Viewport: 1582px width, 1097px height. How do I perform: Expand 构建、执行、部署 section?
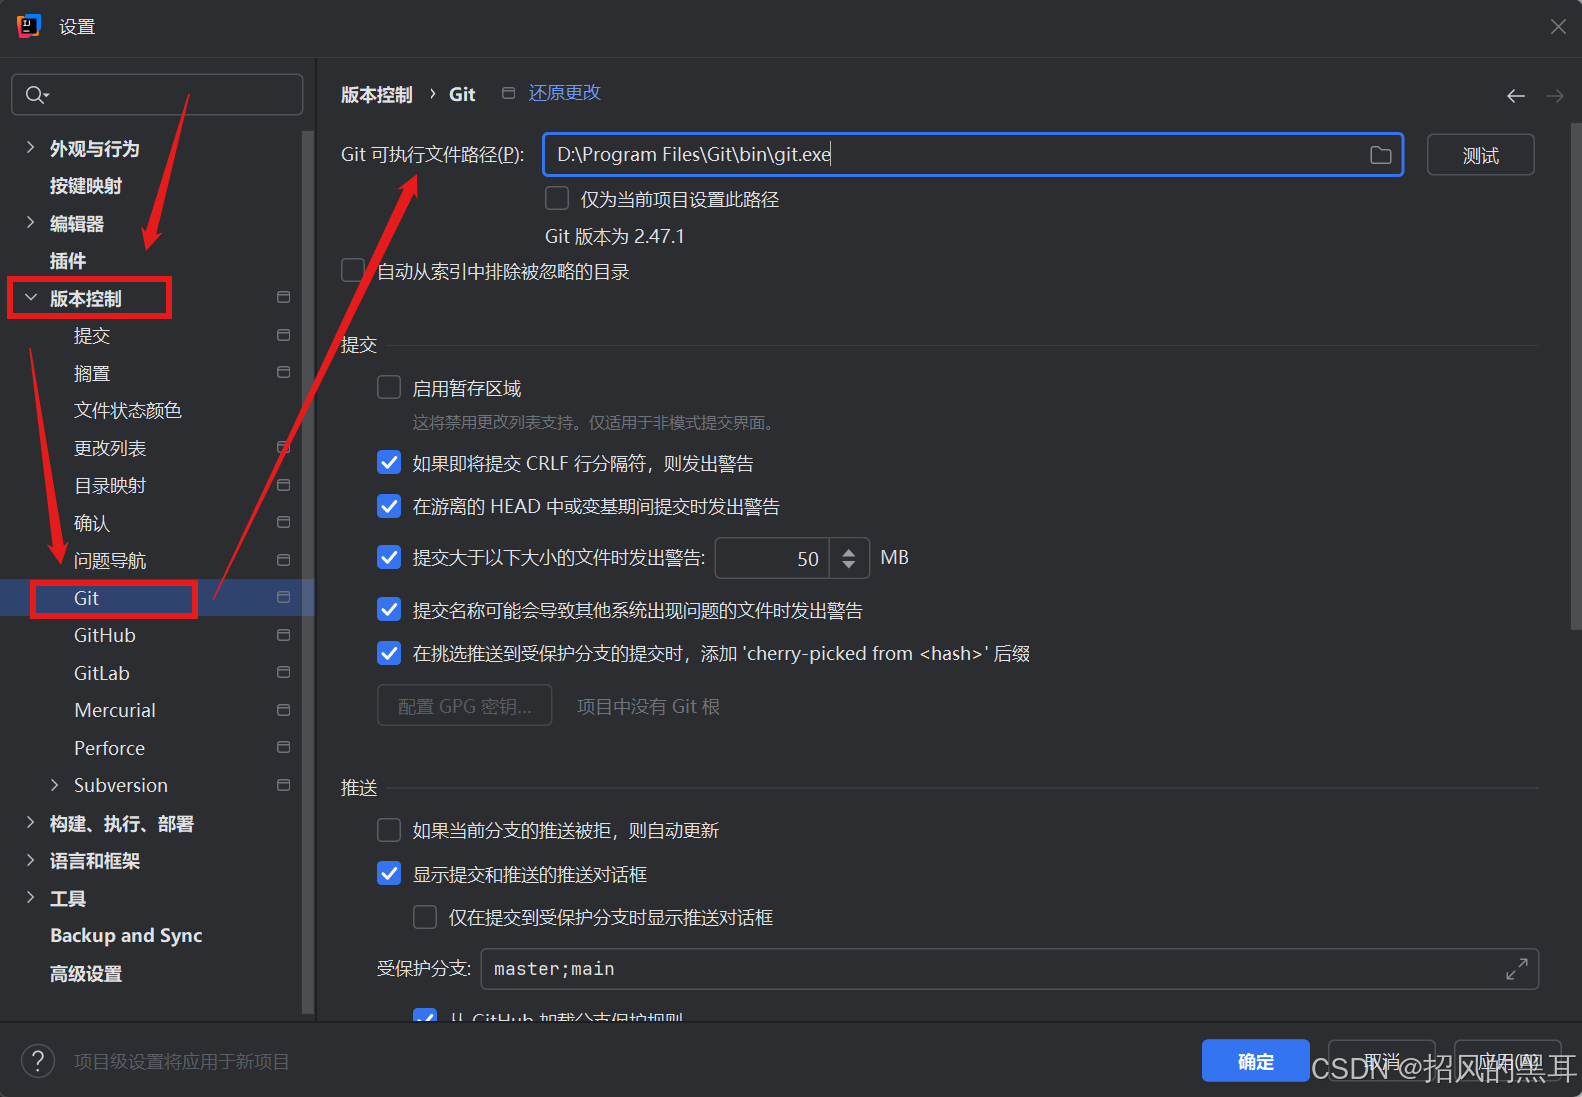[x=30, y=822]
